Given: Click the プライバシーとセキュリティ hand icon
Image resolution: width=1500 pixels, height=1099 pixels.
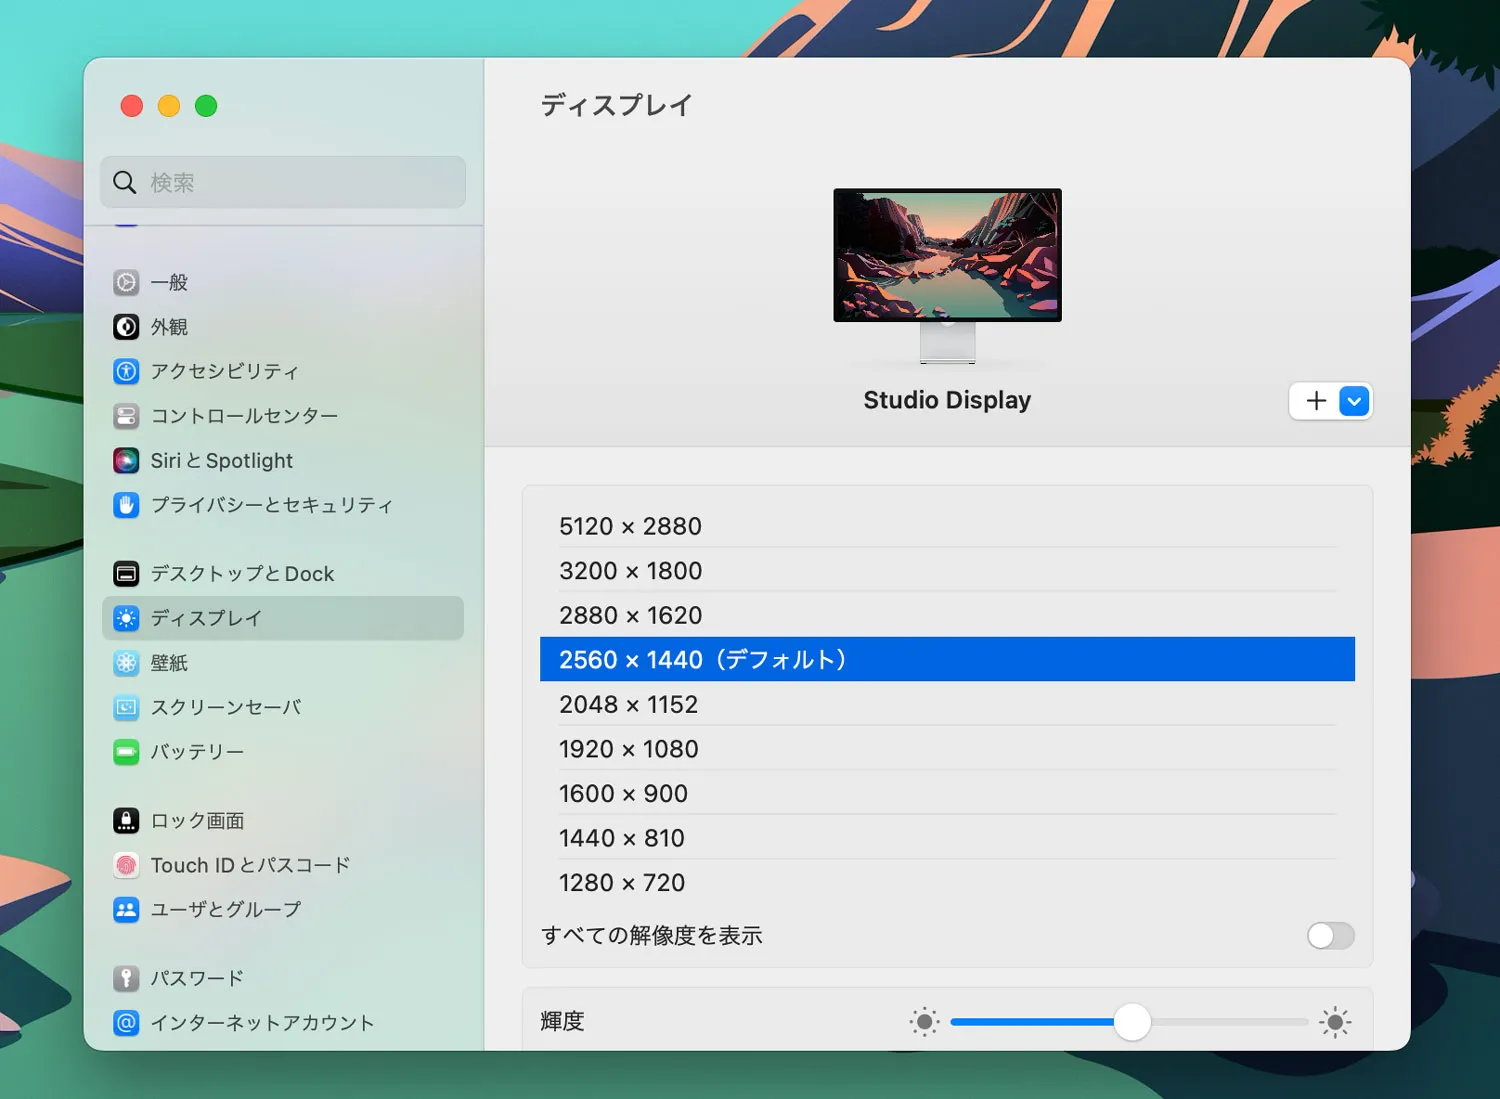Looking at the screenshot, I should coord(126,505).
